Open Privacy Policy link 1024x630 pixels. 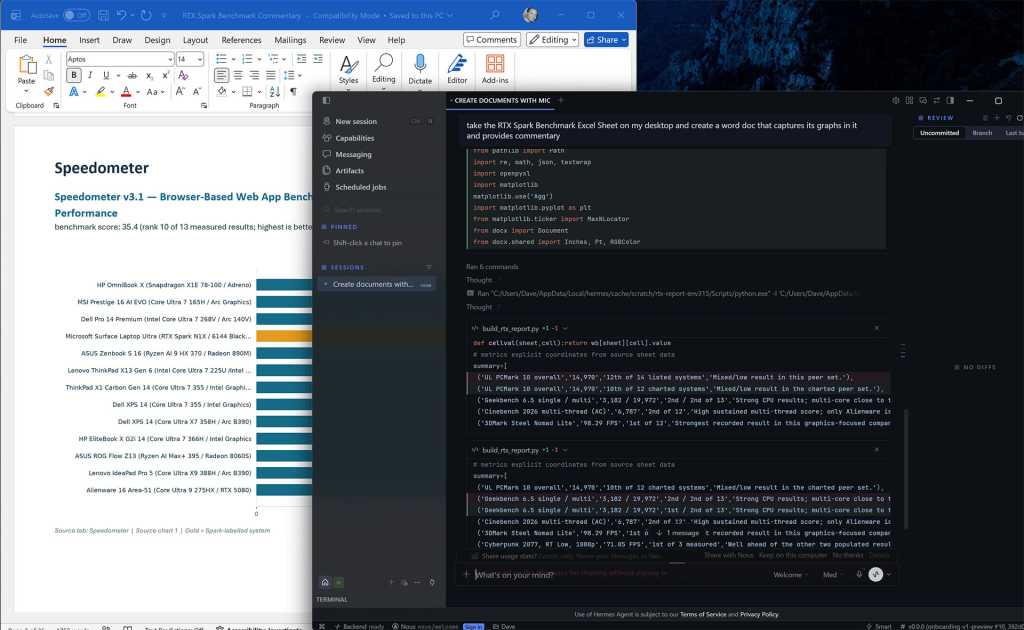coord(759,614)
